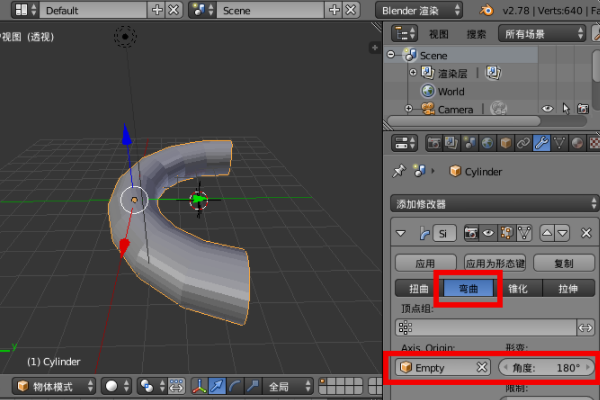This screenshot has width=600, height=400.
Task: Select the 拉伸 stretch deform mode
Action: [x=569, y=288]
